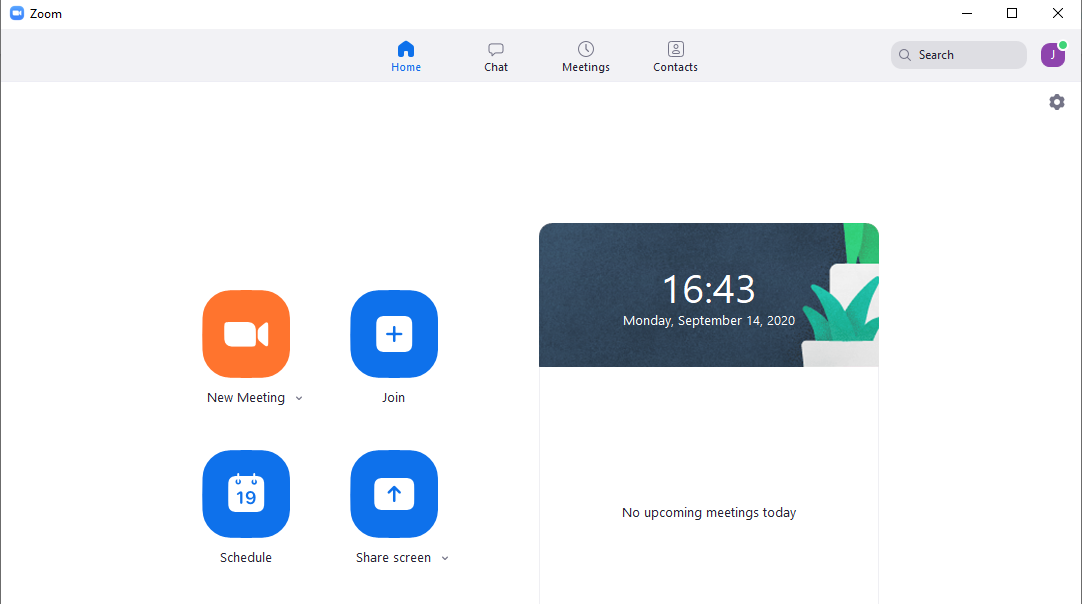Minimize the Zoom window
The width and height of the screenshot is (1082, 604).
pos(967,13)
